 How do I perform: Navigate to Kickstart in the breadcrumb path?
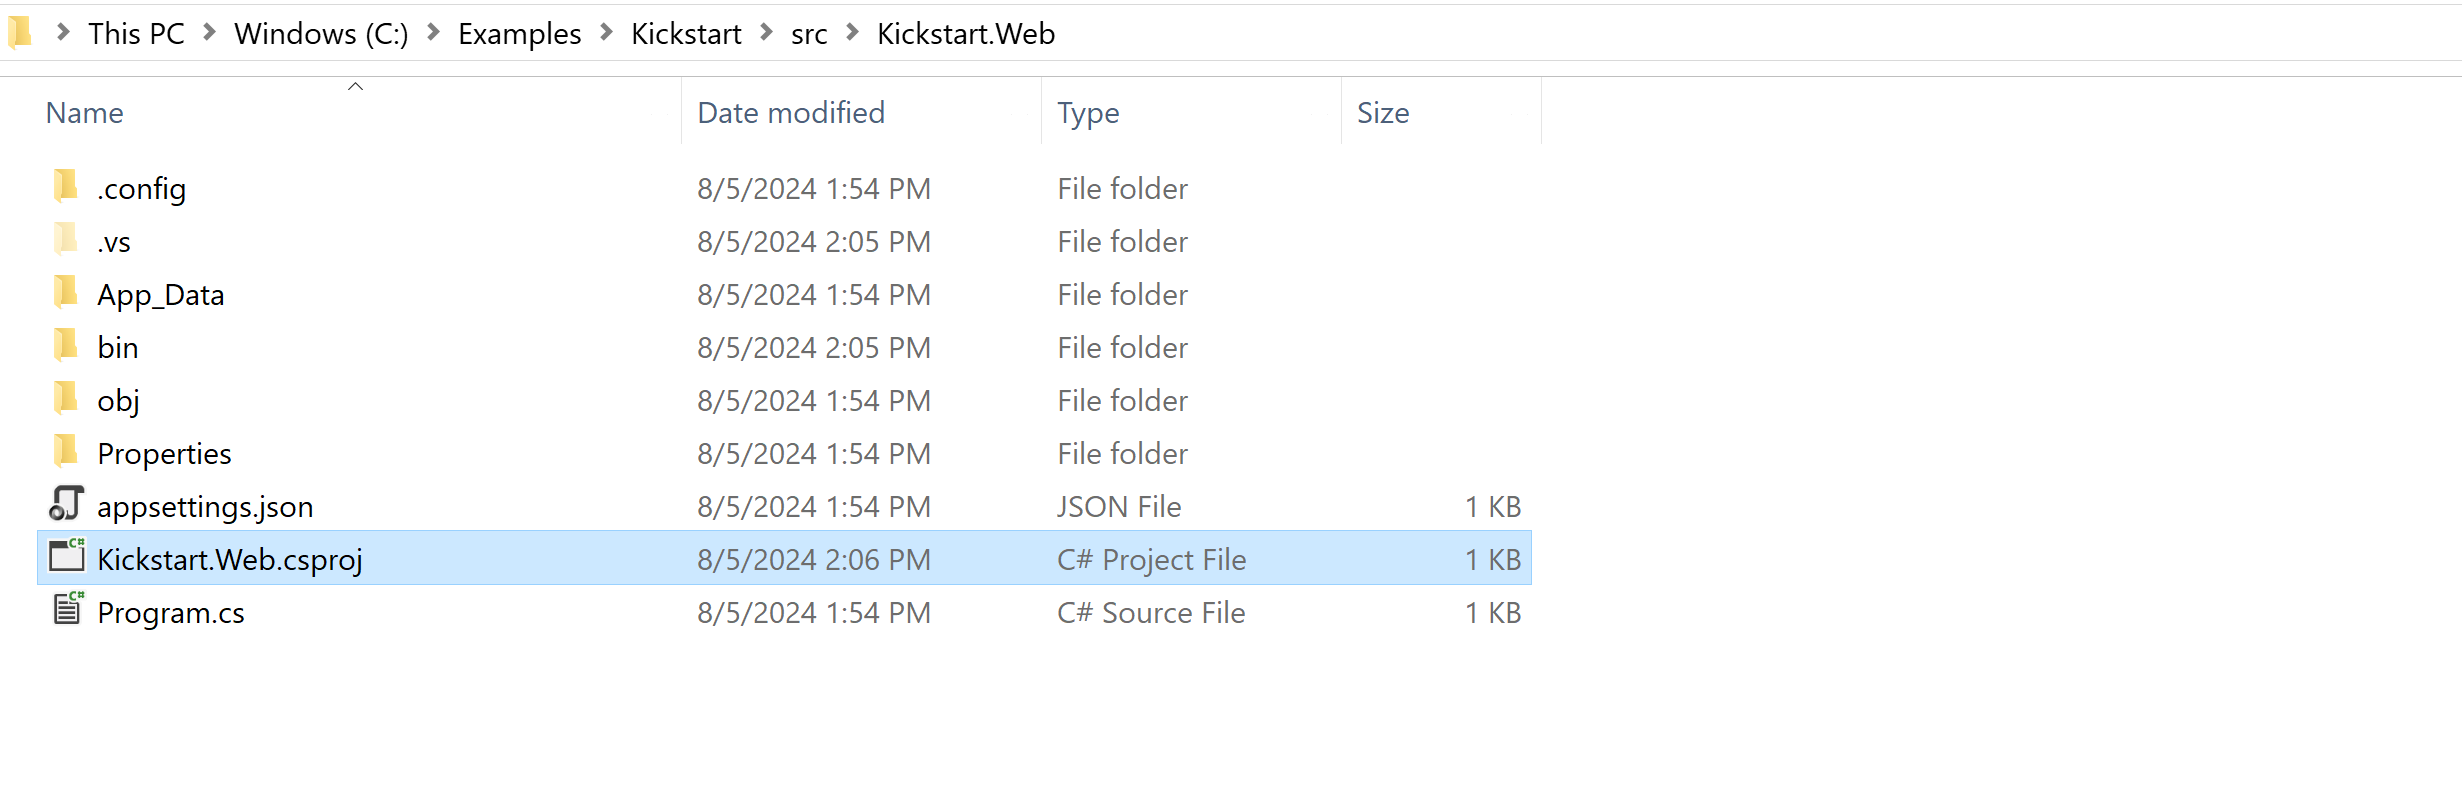coord(686,34)
